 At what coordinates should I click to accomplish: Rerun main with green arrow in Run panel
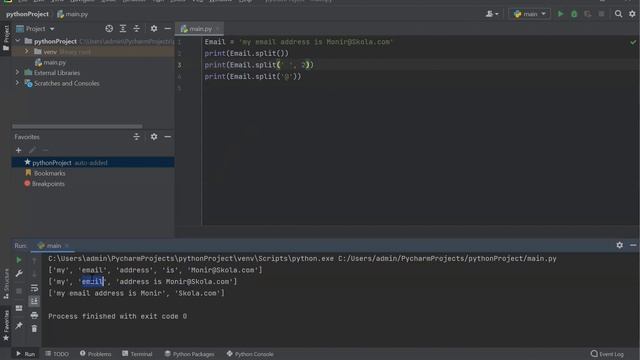click(x=19, y=260)
